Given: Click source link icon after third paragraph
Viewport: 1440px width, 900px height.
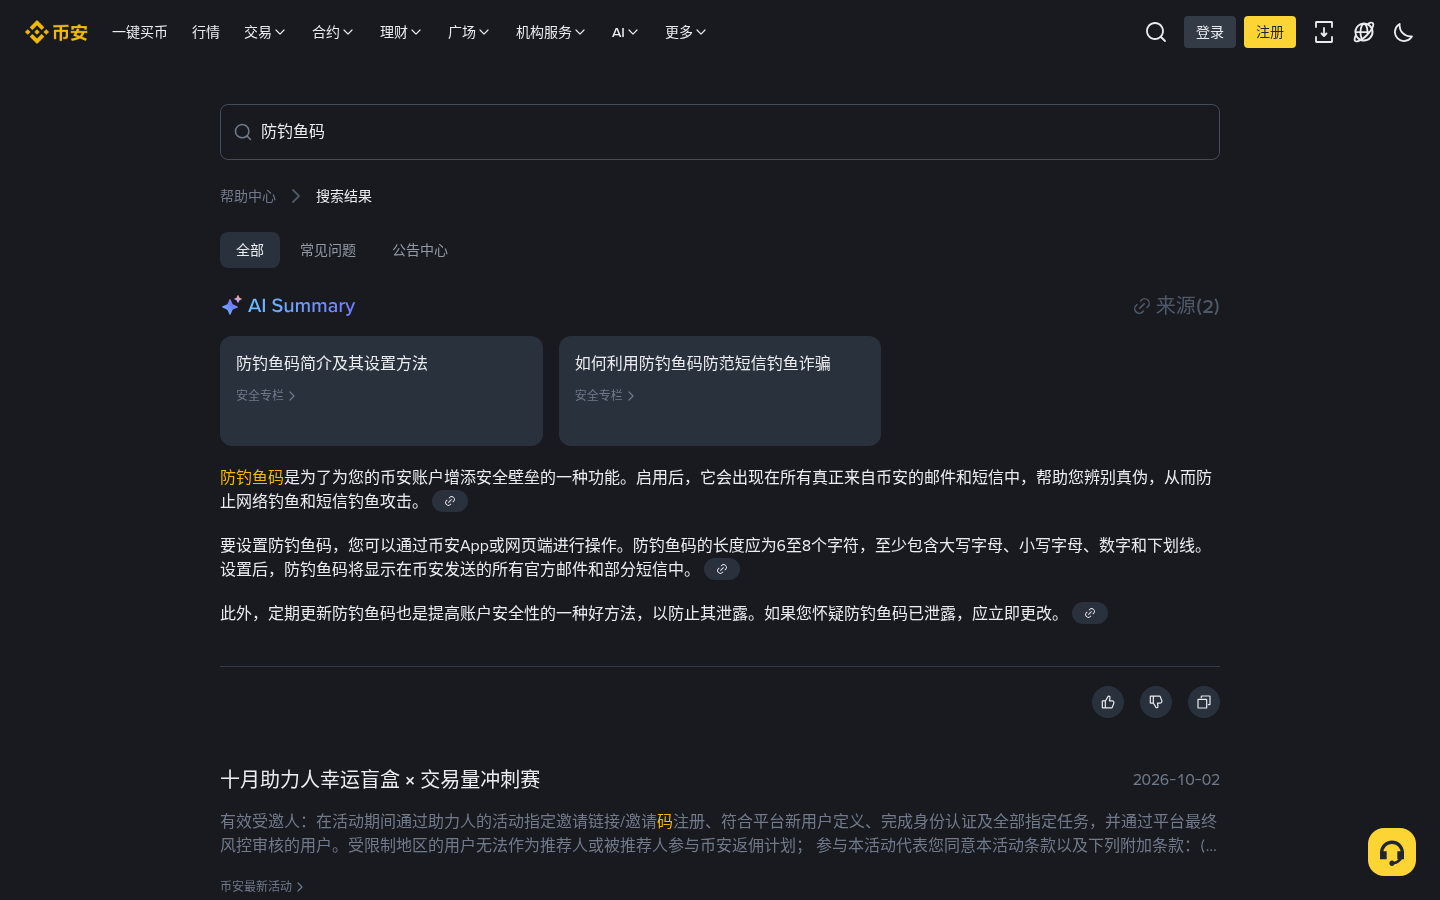Looking at the screenshot, I should click(x=1090, y=613).
